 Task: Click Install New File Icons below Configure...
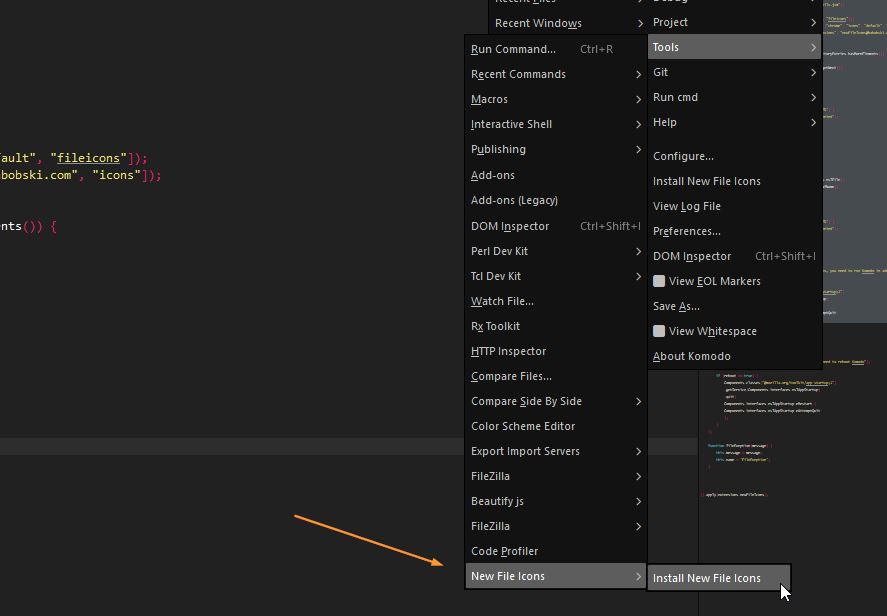click(735, 181)
